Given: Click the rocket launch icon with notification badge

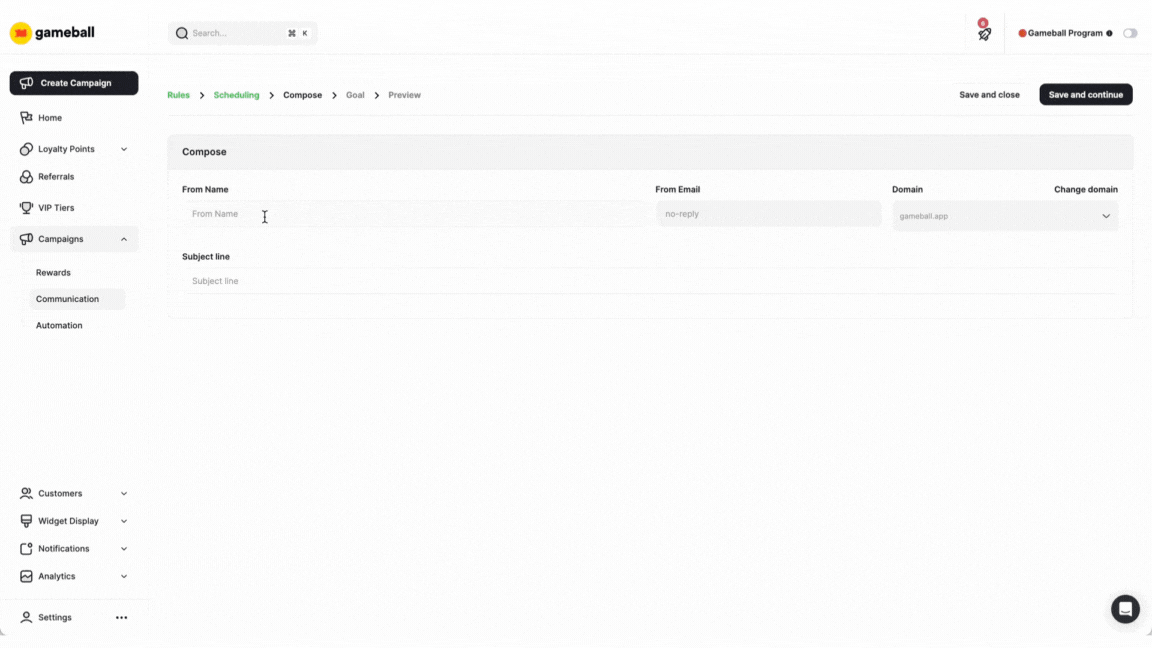Looking at the screenshot, I should pos(983,33).
